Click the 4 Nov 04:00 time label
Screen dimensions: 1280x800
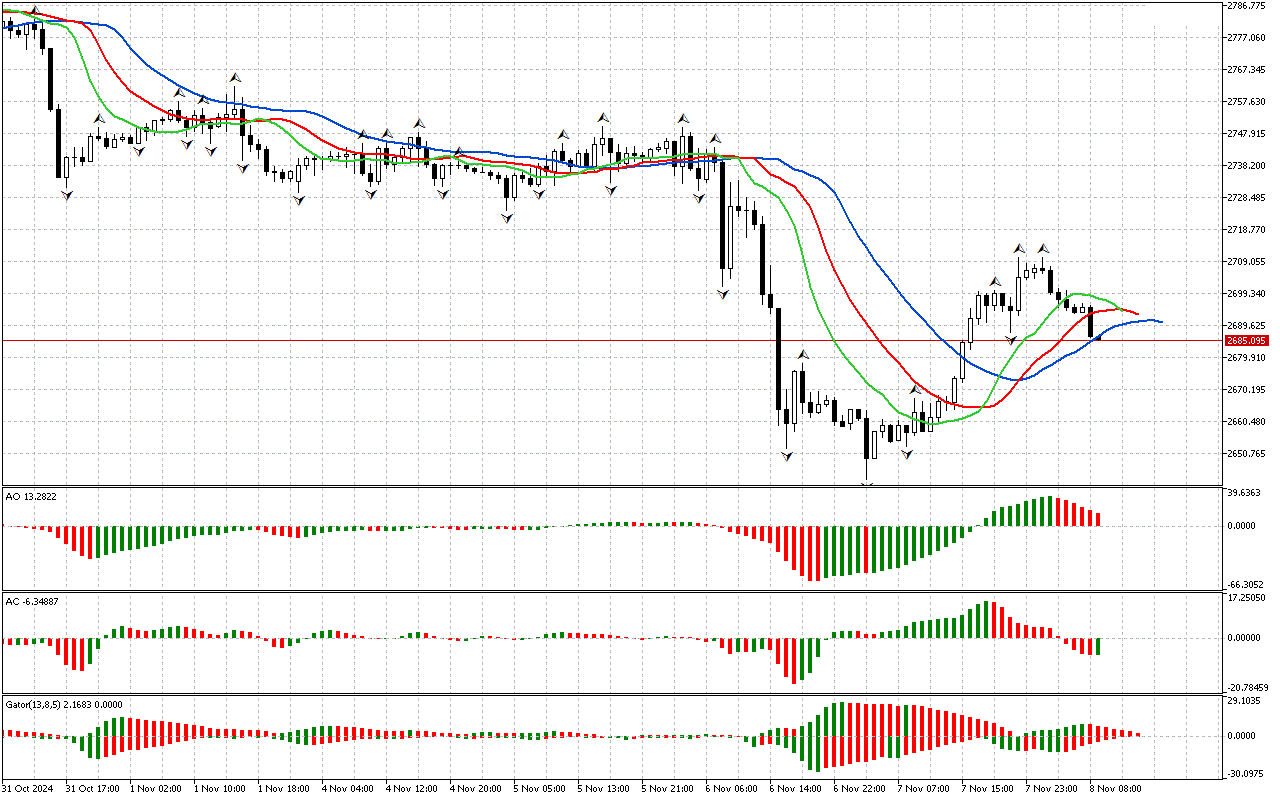[348, 789]
